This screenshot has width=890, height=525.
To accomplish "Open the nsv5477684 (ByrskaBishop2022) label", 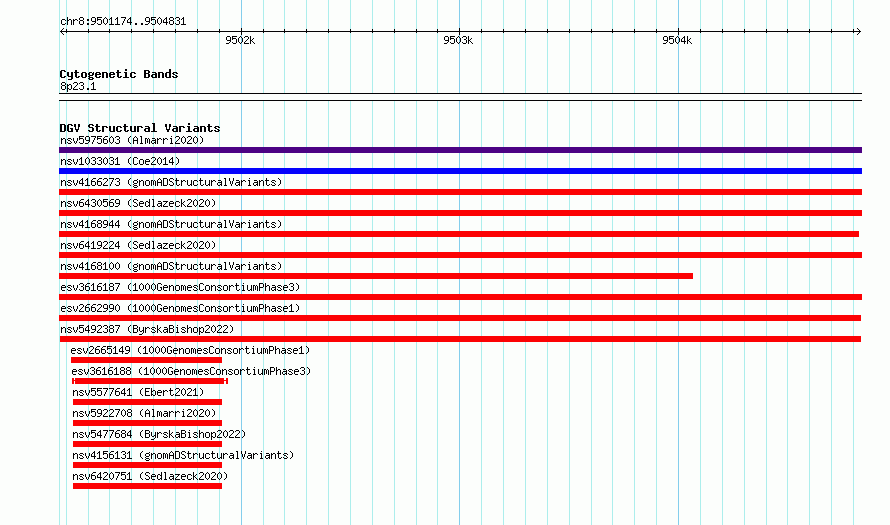I will [159, 434].
